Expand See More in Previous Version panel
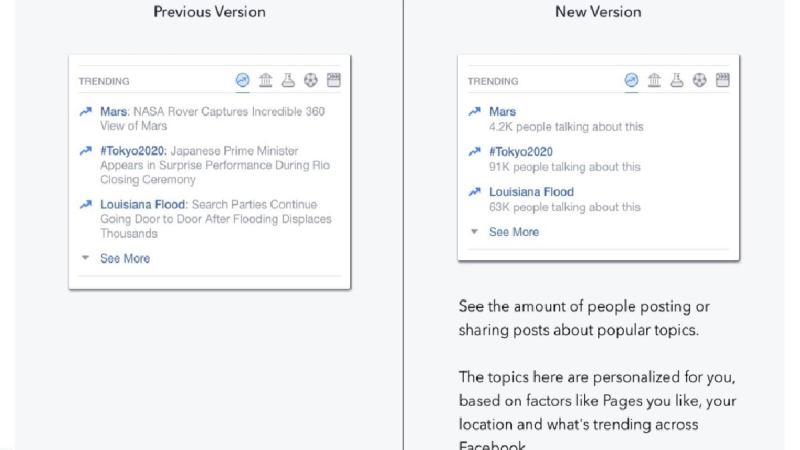This screenshot has width=800, height=450. pos(124,259)
